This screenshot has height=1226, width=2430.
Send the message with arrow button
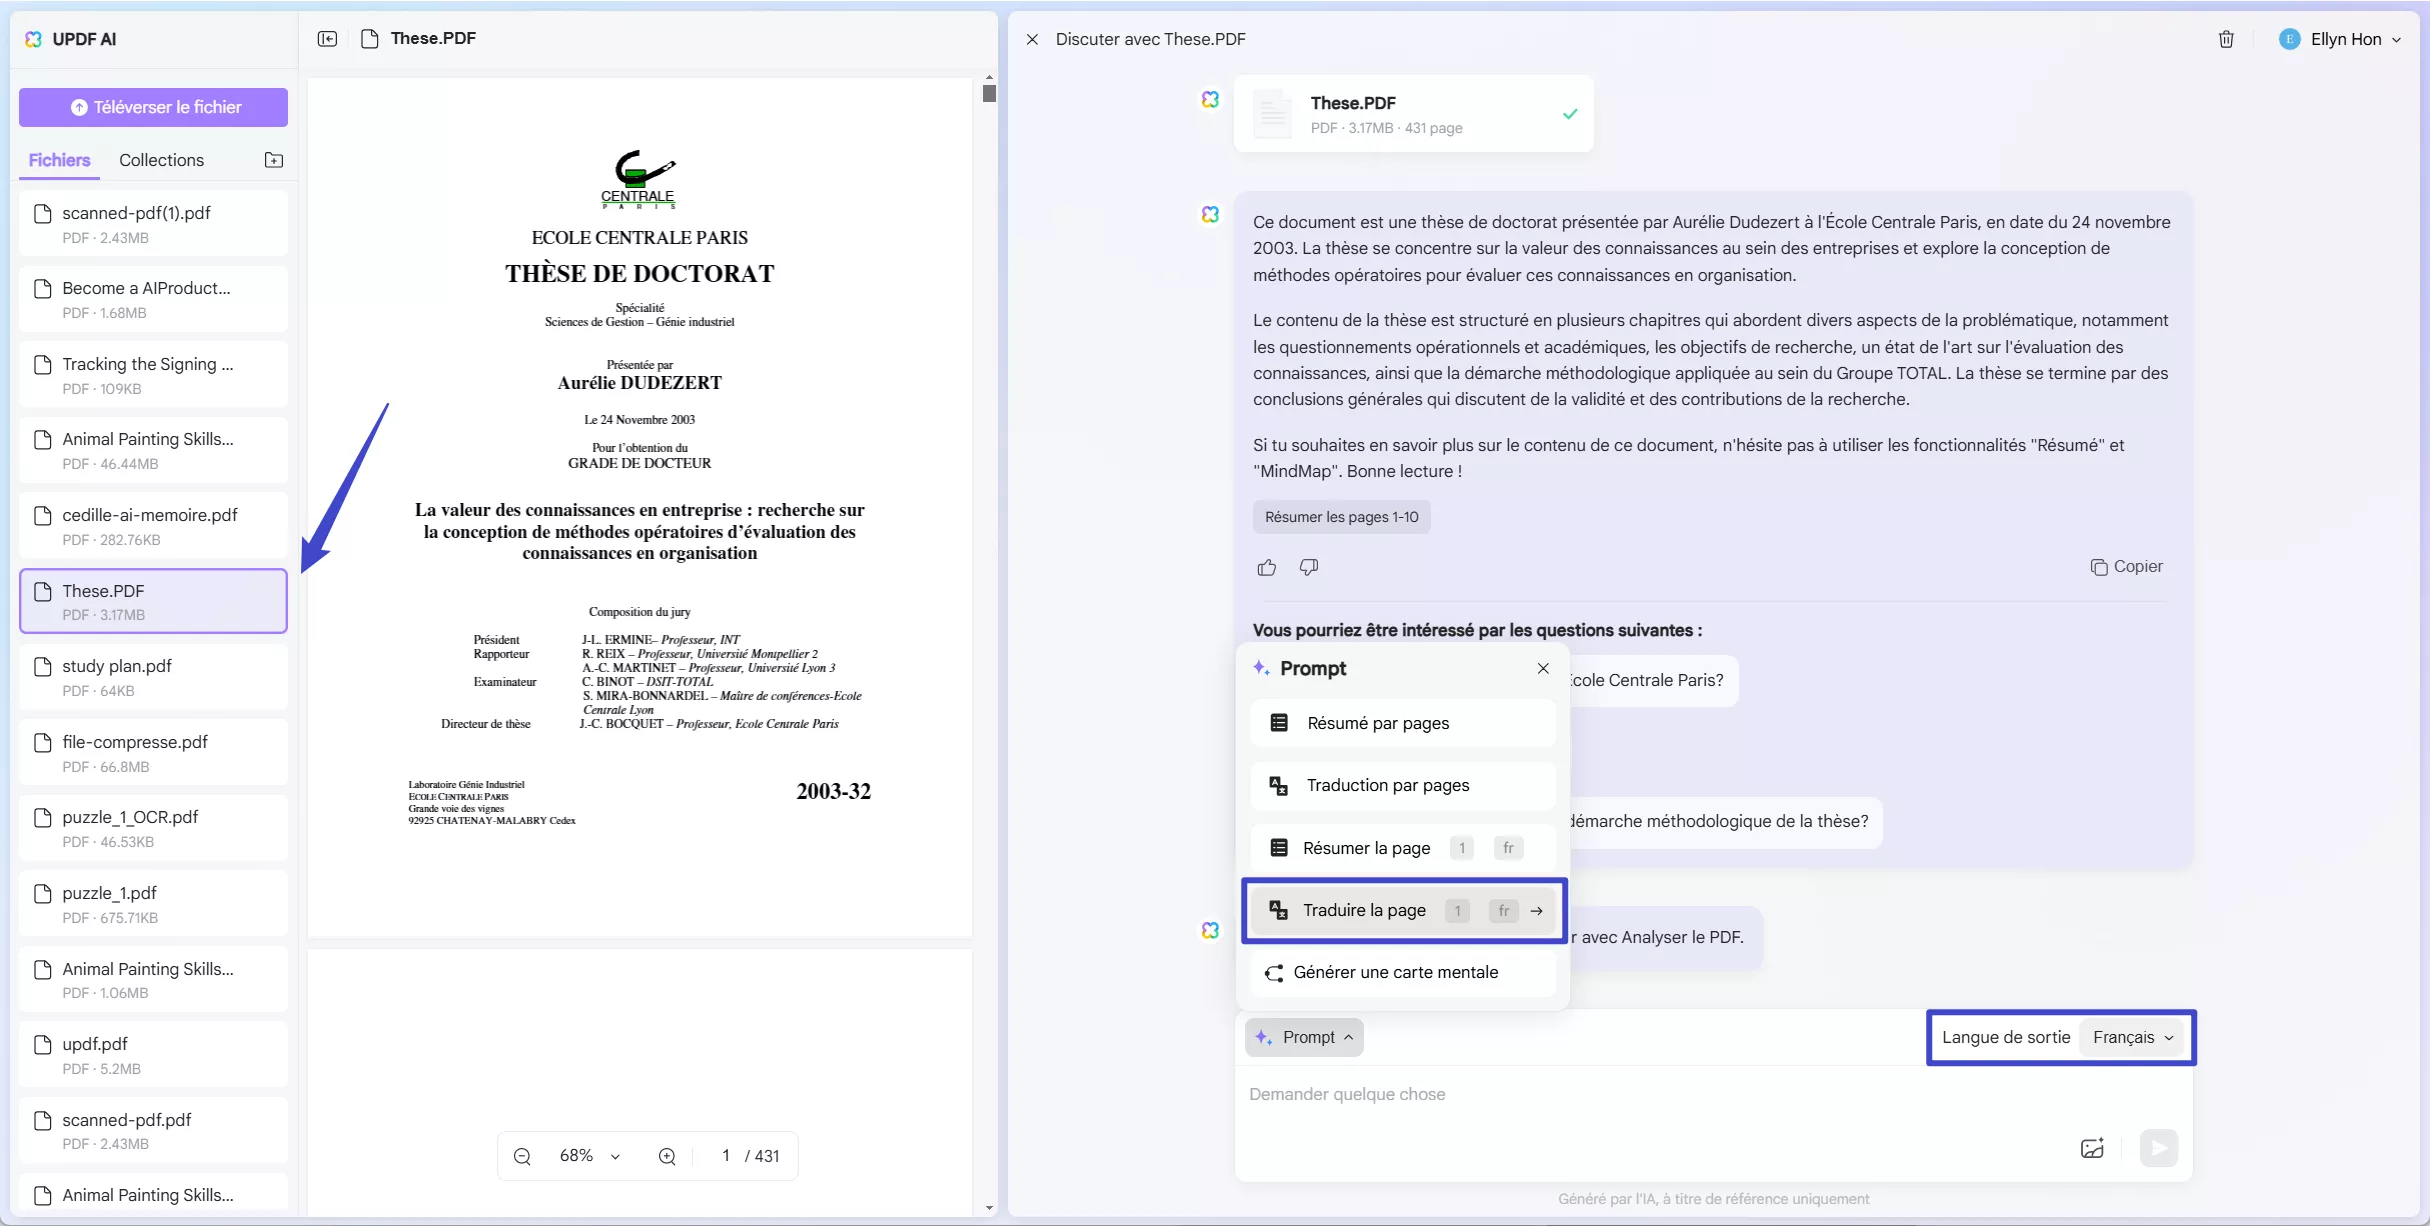(x=2158, y=1148)
